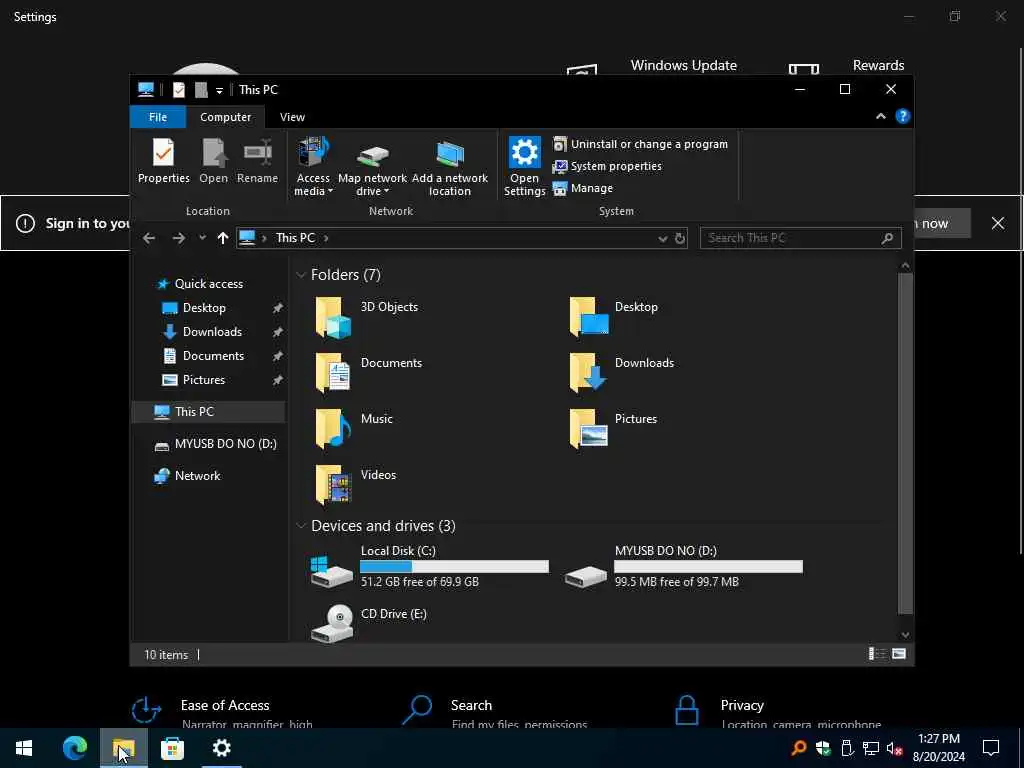
Task: Click Windows Update in Settings header
Action: tap(684, 65)
